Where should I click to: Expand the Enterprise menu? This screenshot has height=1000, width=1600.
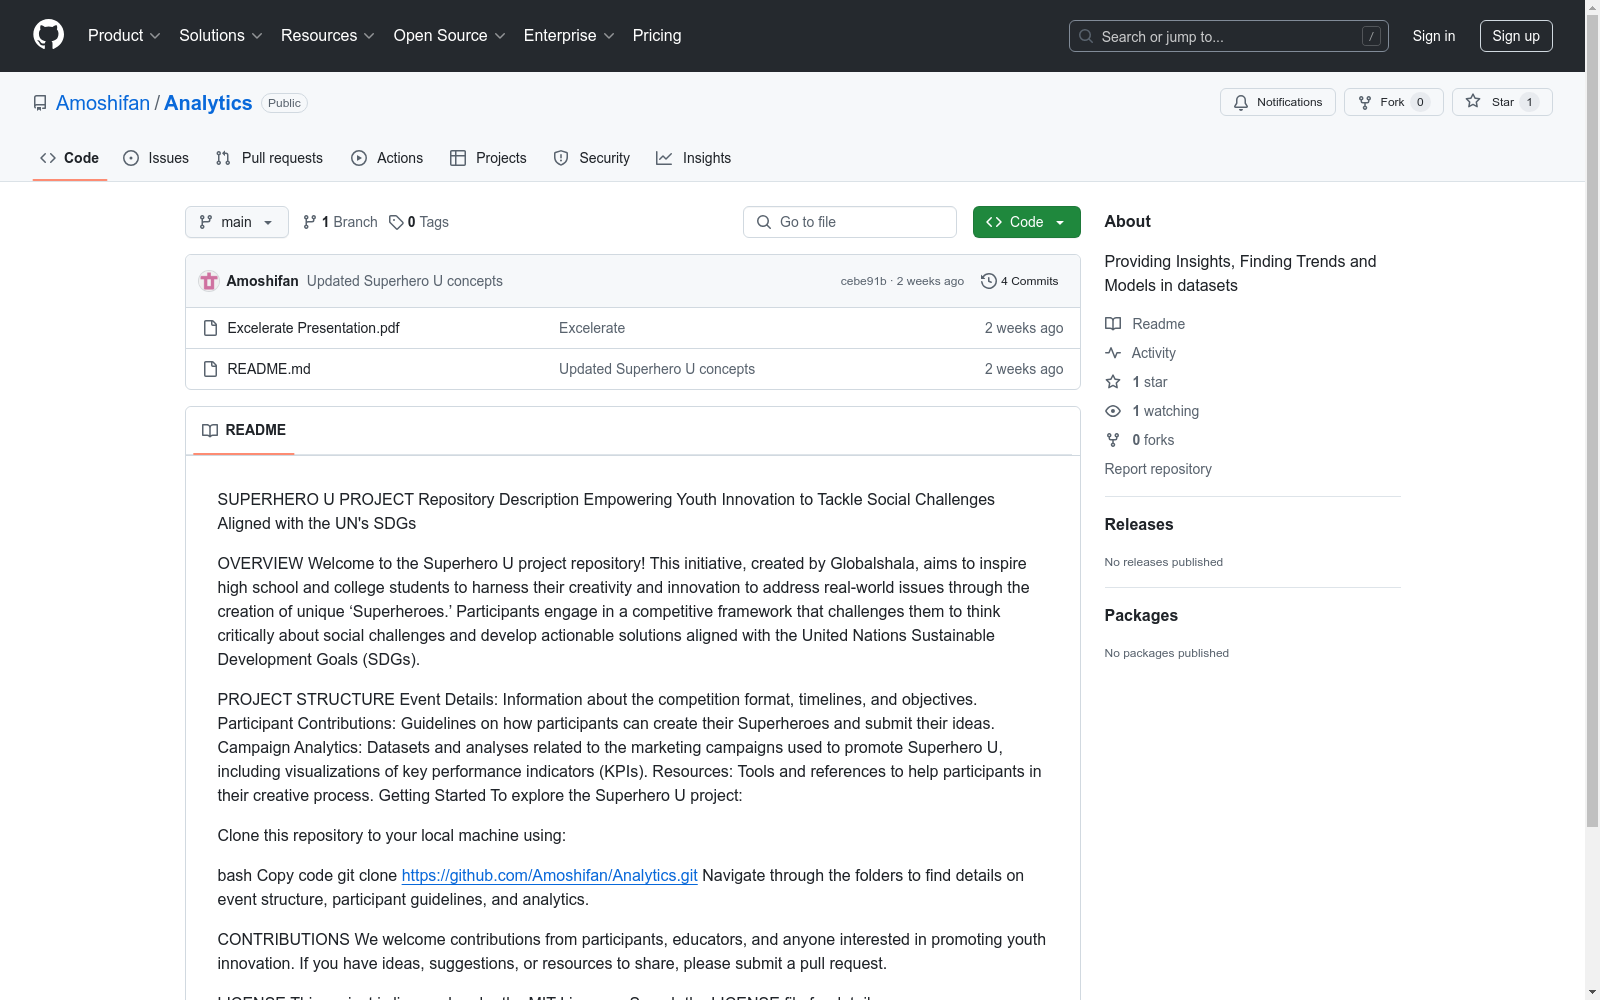(x=569, y=36)
